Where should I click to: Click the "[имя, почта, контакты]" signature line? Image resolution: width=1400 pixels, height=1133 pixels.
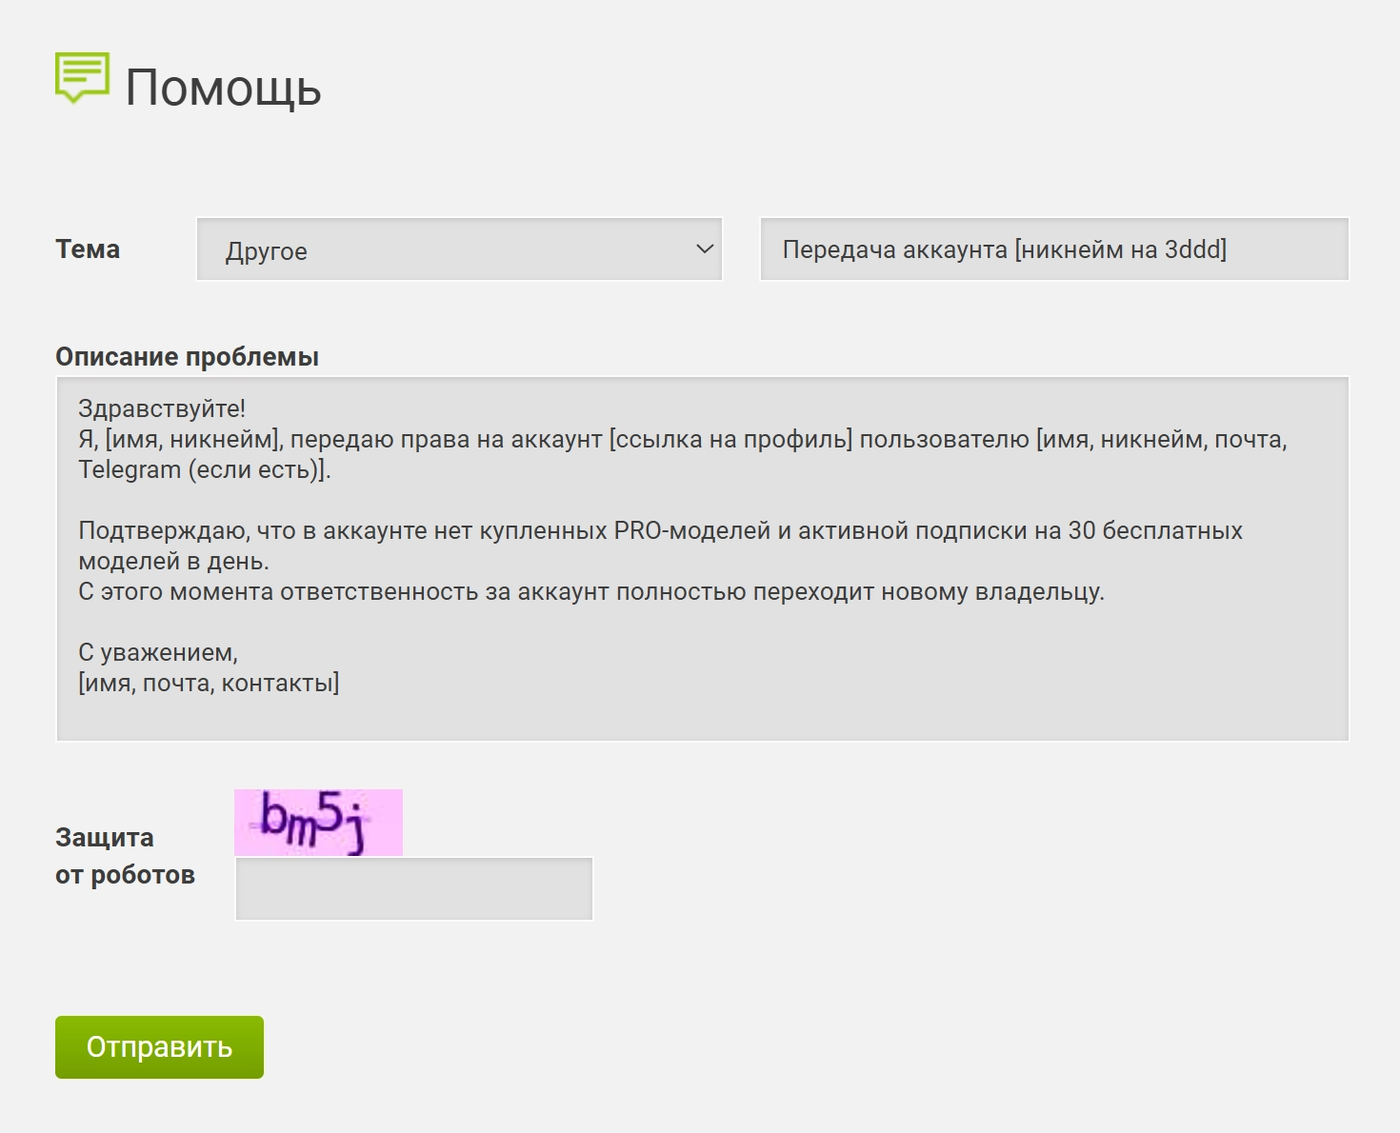[209, 684]
